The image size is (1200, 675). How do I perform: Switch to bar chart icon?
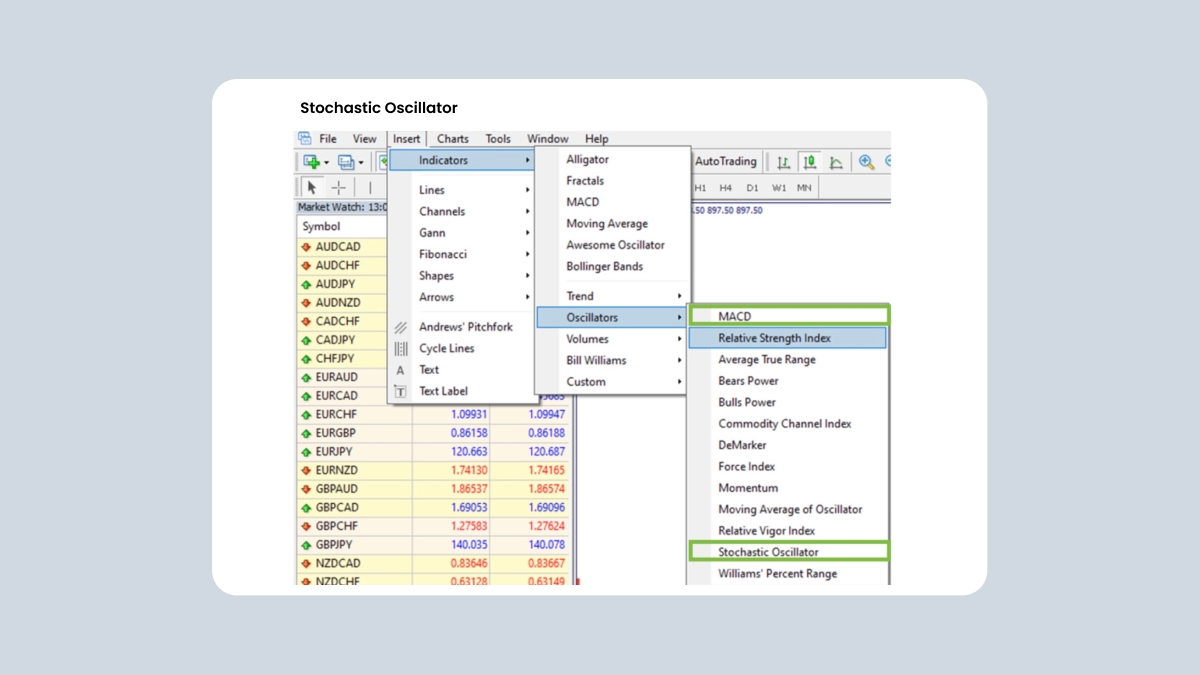pyautogui.click(x=784, y=162)
